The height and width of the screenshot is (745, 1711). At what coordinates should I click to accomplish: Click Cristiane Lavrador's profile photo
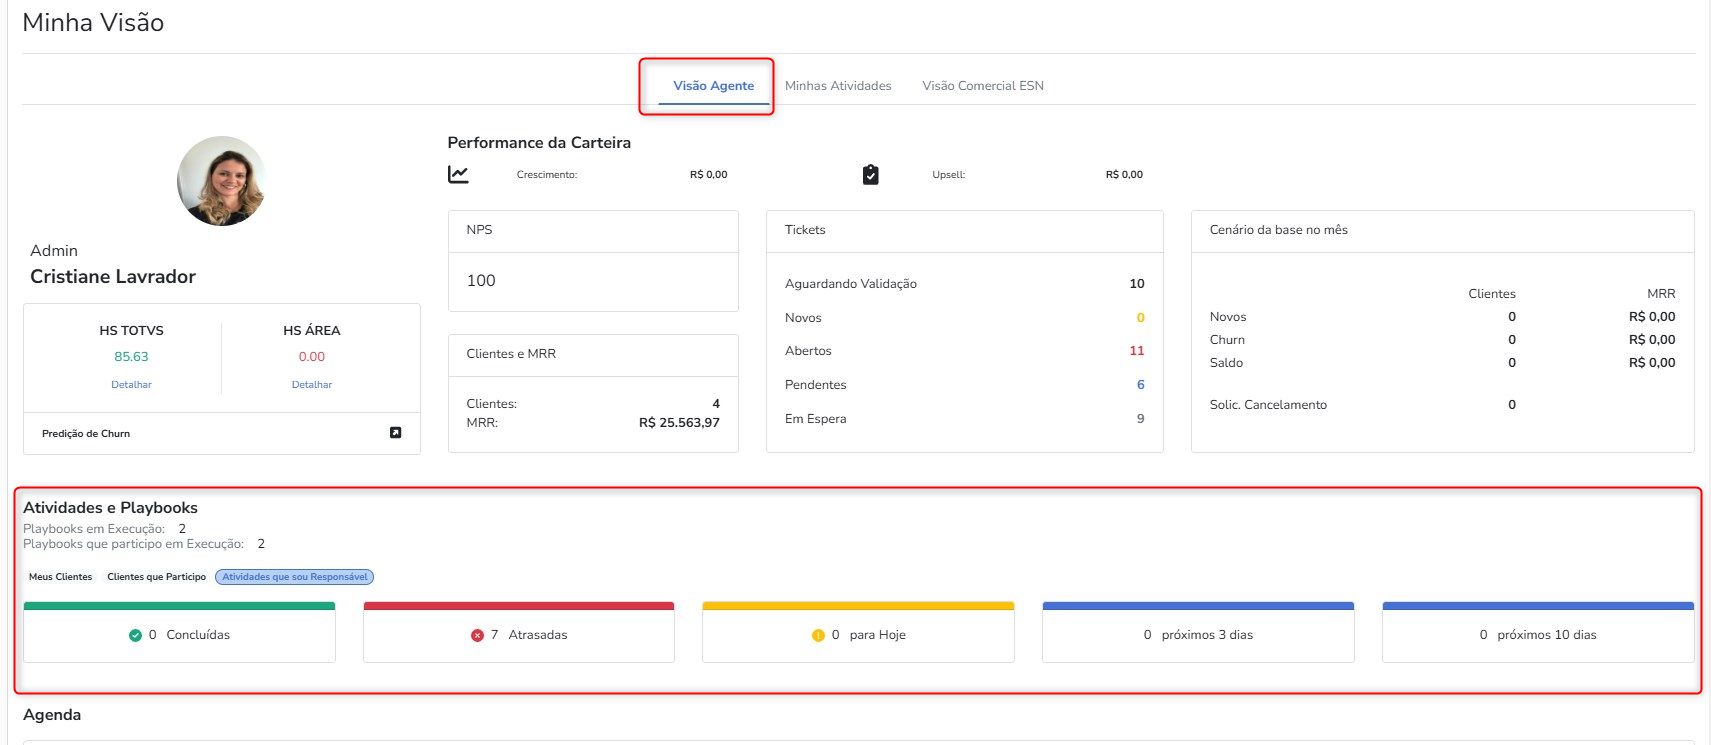pos(221,181)
